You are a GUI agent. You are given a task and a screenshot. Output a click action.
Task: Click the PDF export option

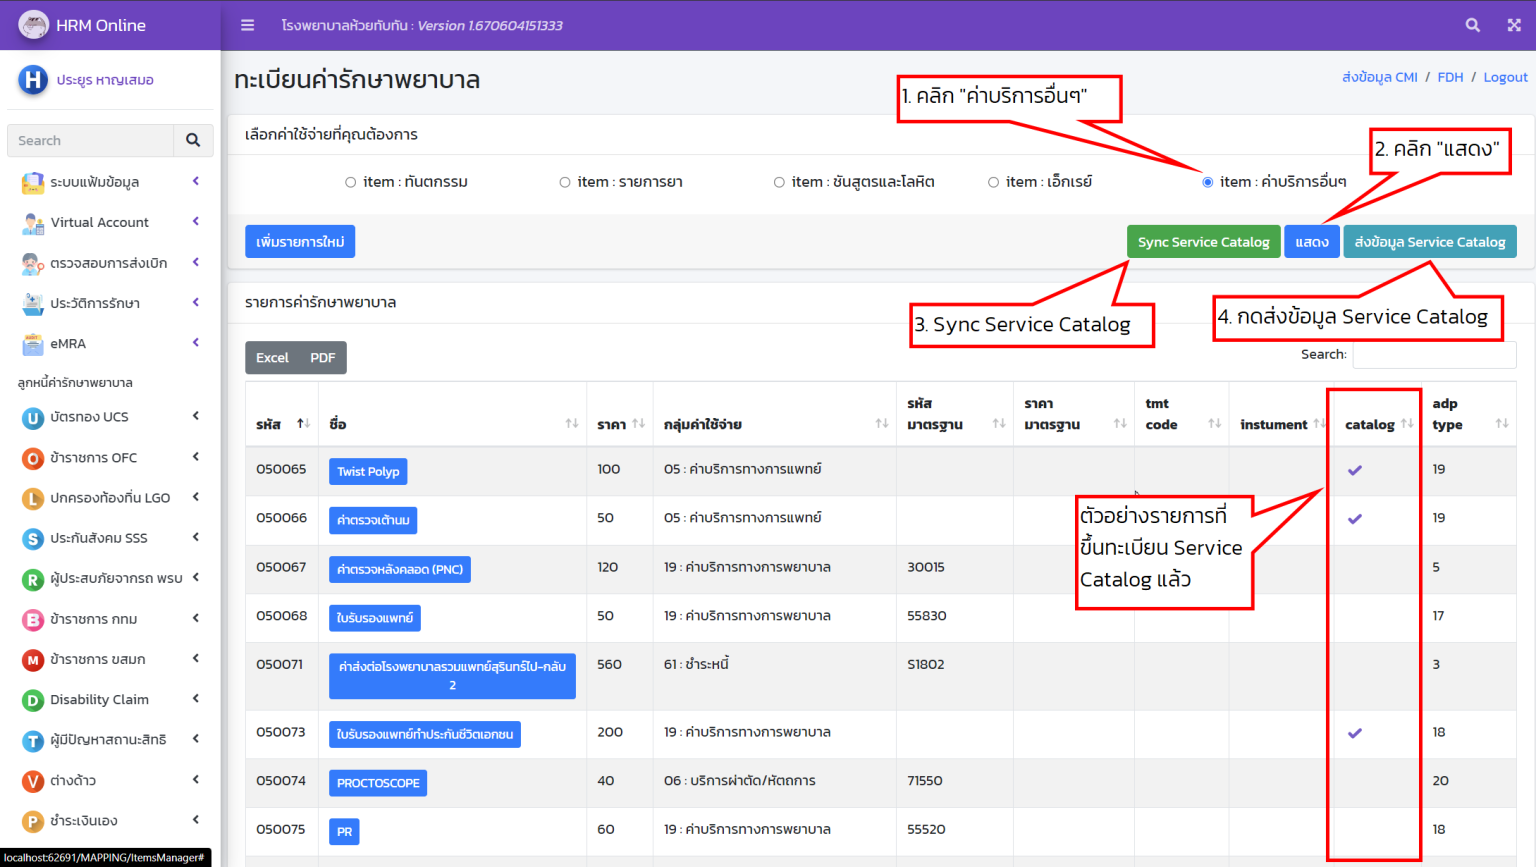[322, 357]
